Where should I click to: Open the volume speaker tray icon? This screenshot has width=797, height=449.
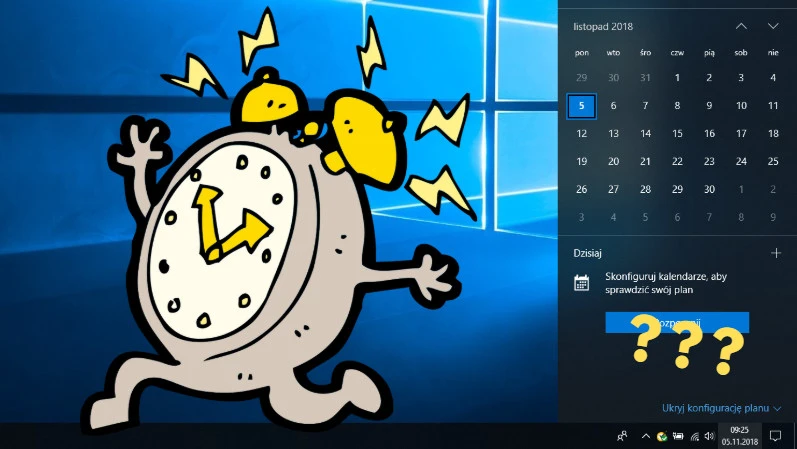[x=709, y=436]
